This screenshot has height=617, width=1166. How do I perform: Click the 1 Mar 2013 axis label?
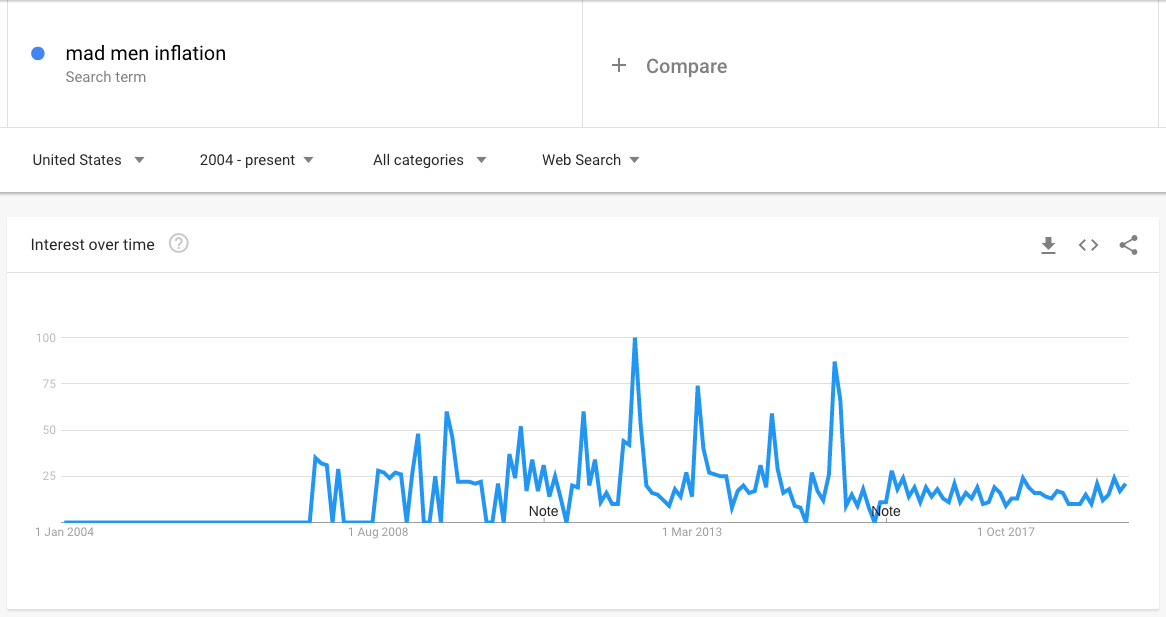[x=692, y=532]
